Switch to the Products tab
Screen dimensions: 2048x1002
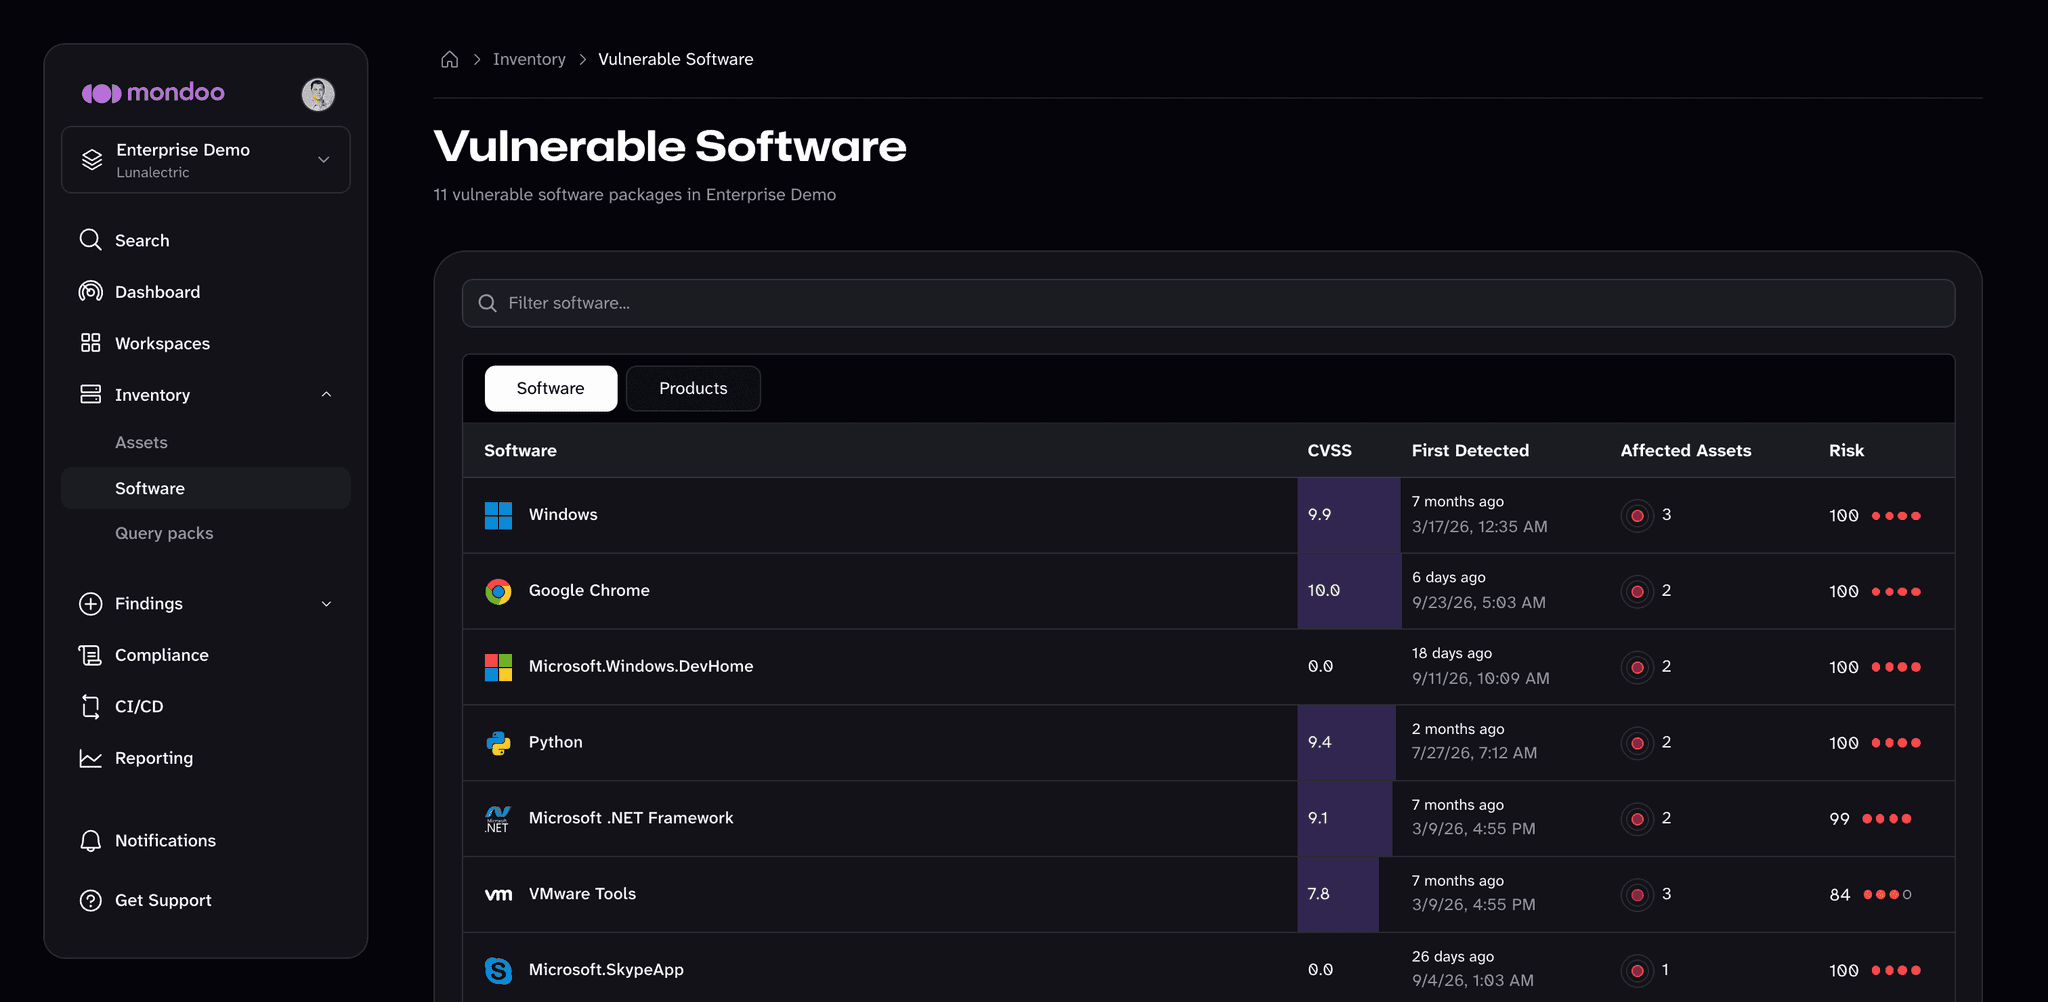(693, 388)
